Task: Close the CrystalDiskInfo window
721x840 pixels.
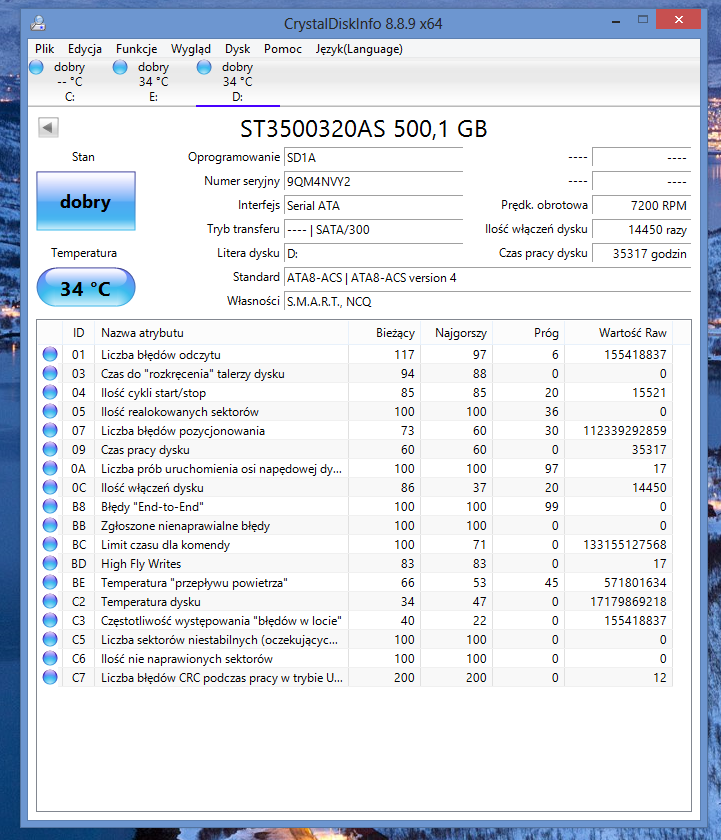Action: click(678, 20)
